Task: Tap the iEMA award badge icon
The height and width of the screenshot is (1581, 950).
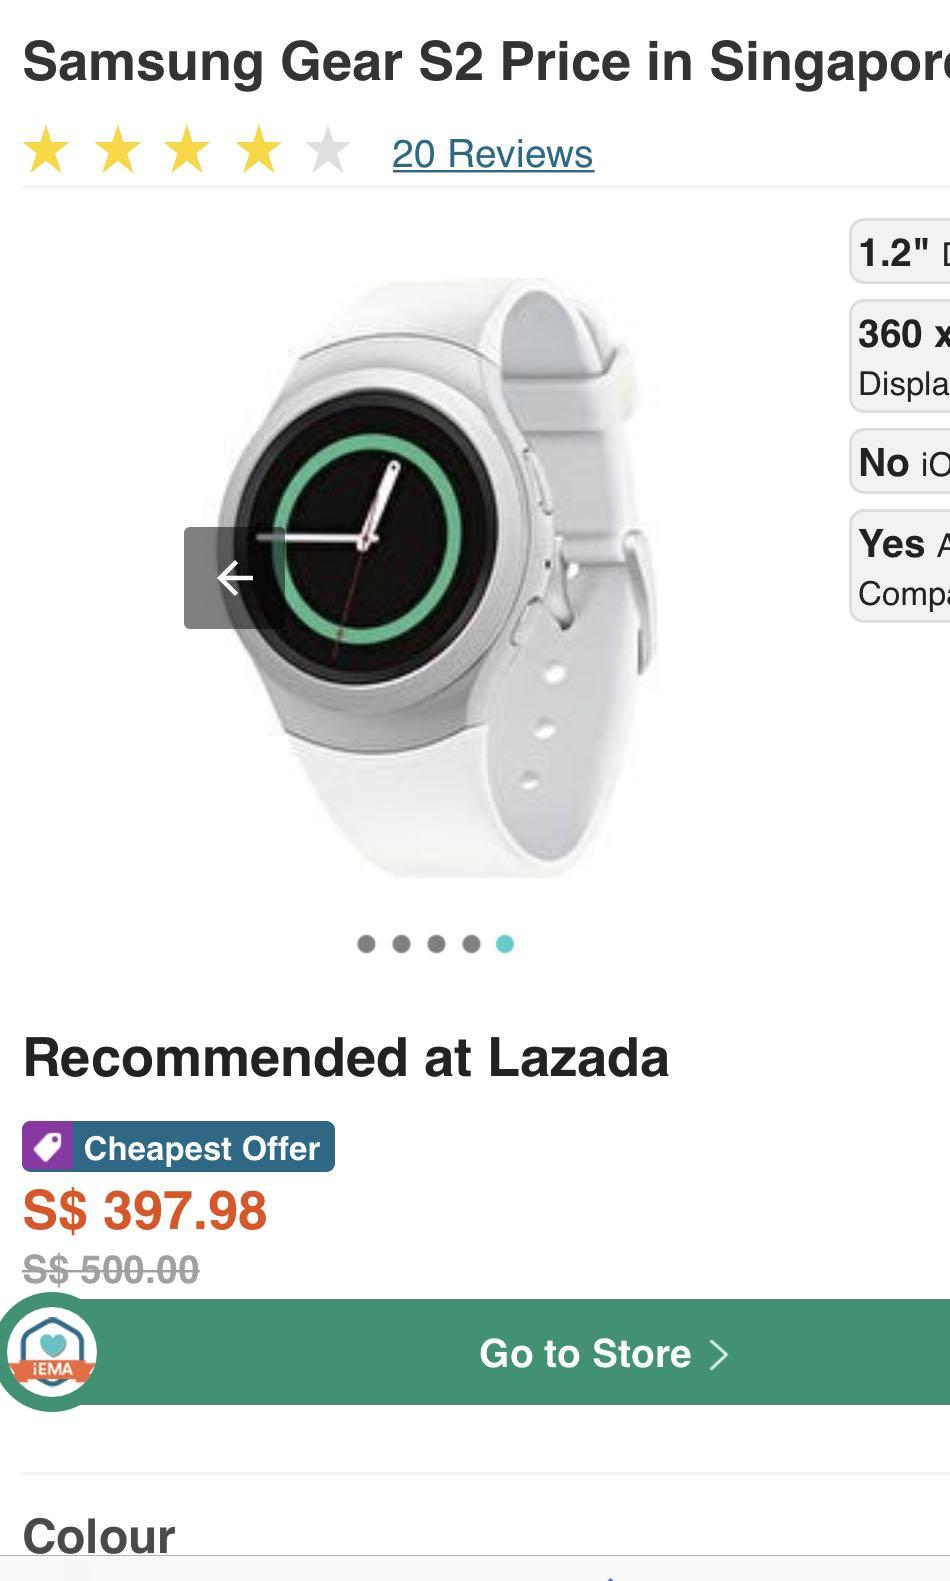Action: pos(52,1352)
